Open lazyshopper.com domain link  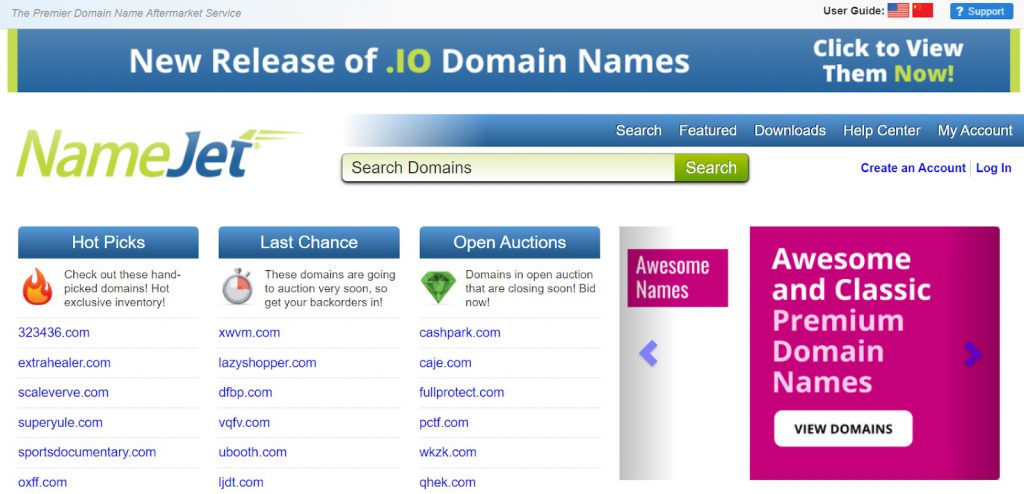click(x=267, y=363)
